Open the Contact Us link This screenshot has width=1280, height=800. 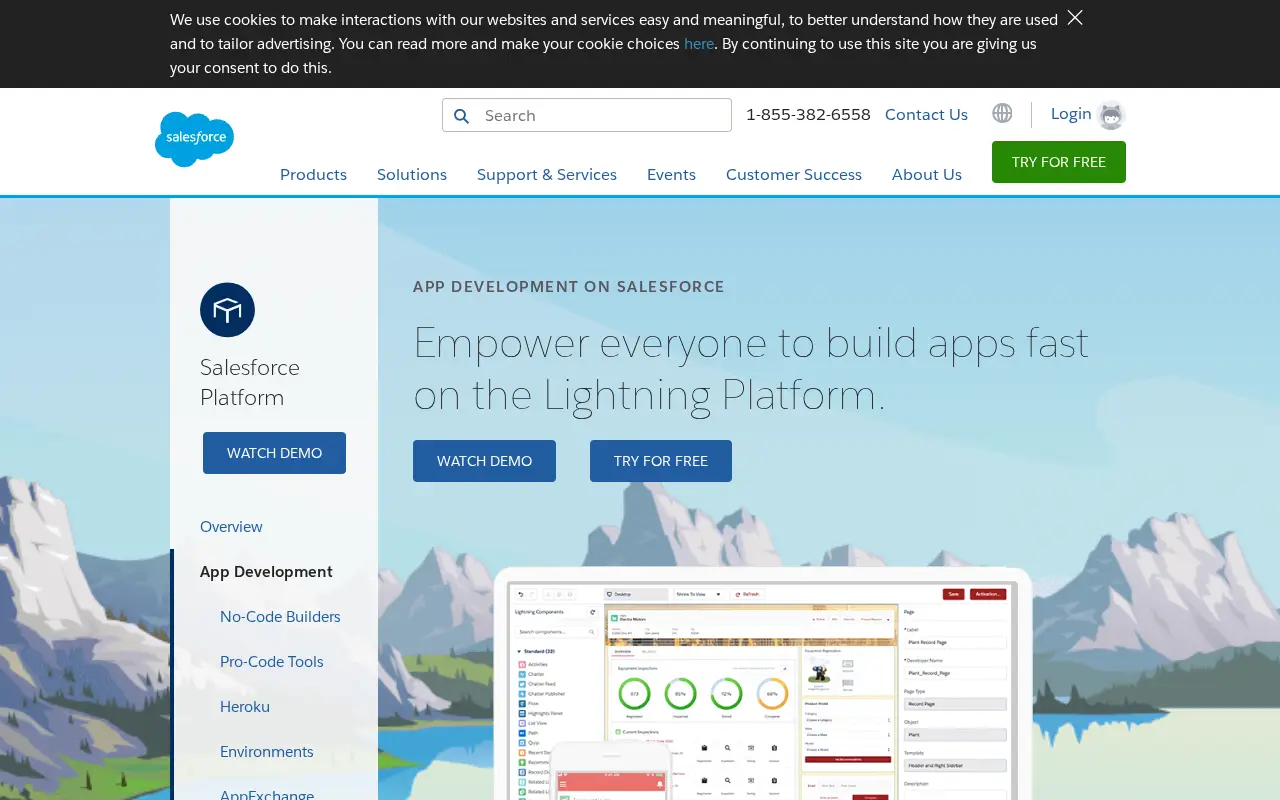pos(926,114)
